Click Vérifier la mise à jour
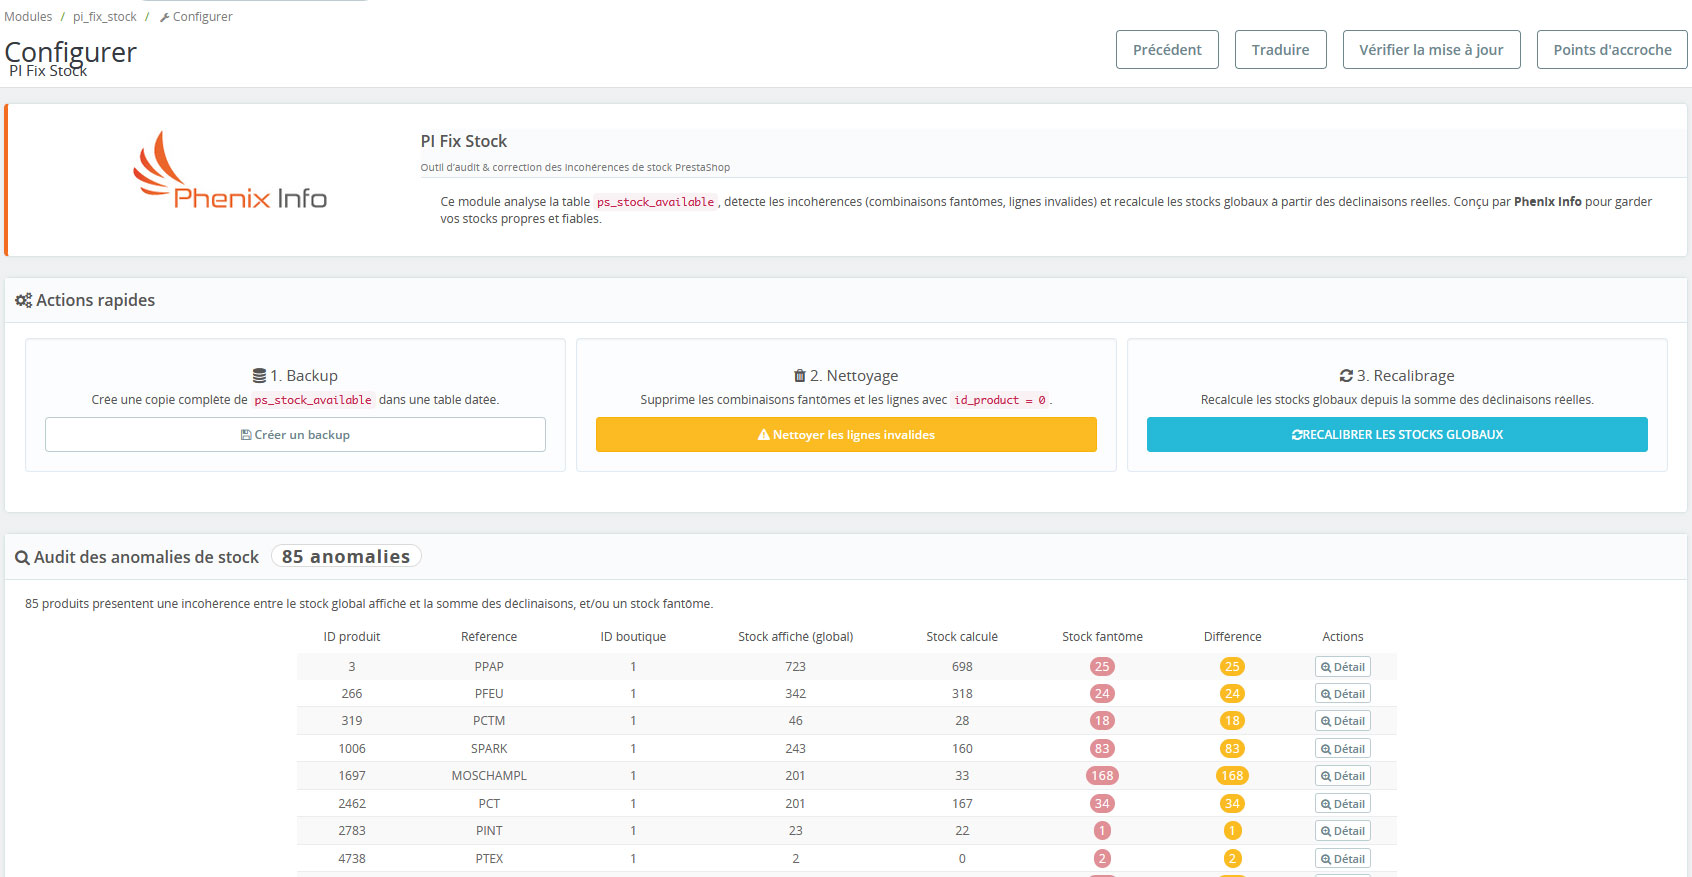 pos(1431,50)
